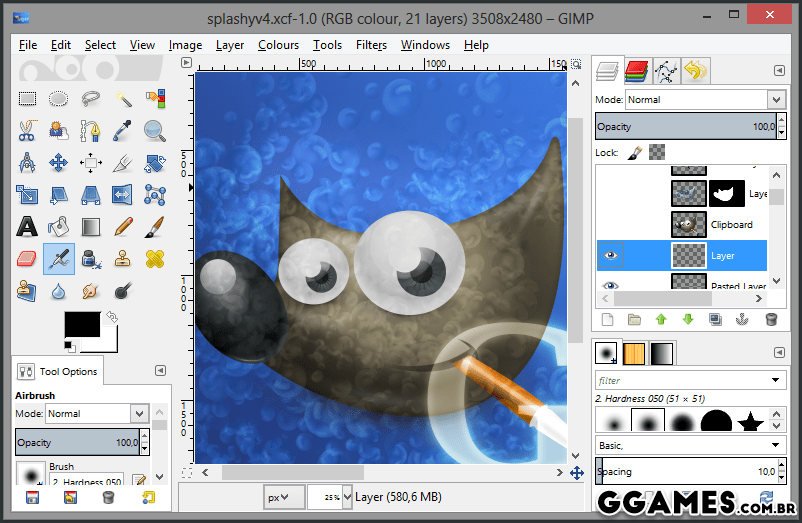Activate the Paths tool
802x523 pixels.
point(91,130)
